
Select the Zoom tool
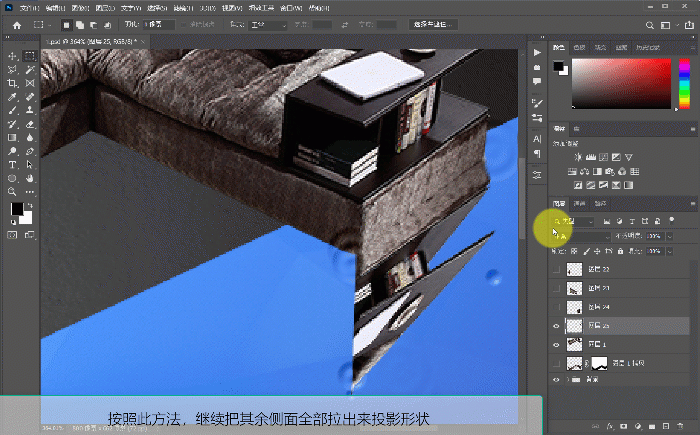click(x=12, y=192)
